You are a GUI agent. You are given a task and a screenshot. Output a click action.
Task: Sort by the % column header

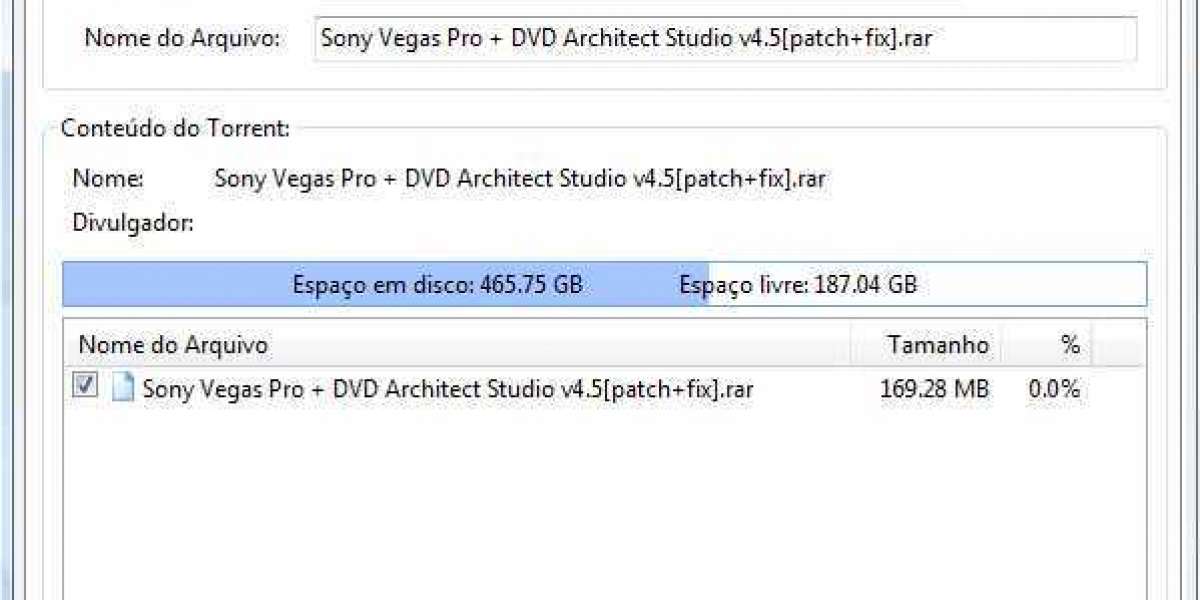pos(1046,345)
